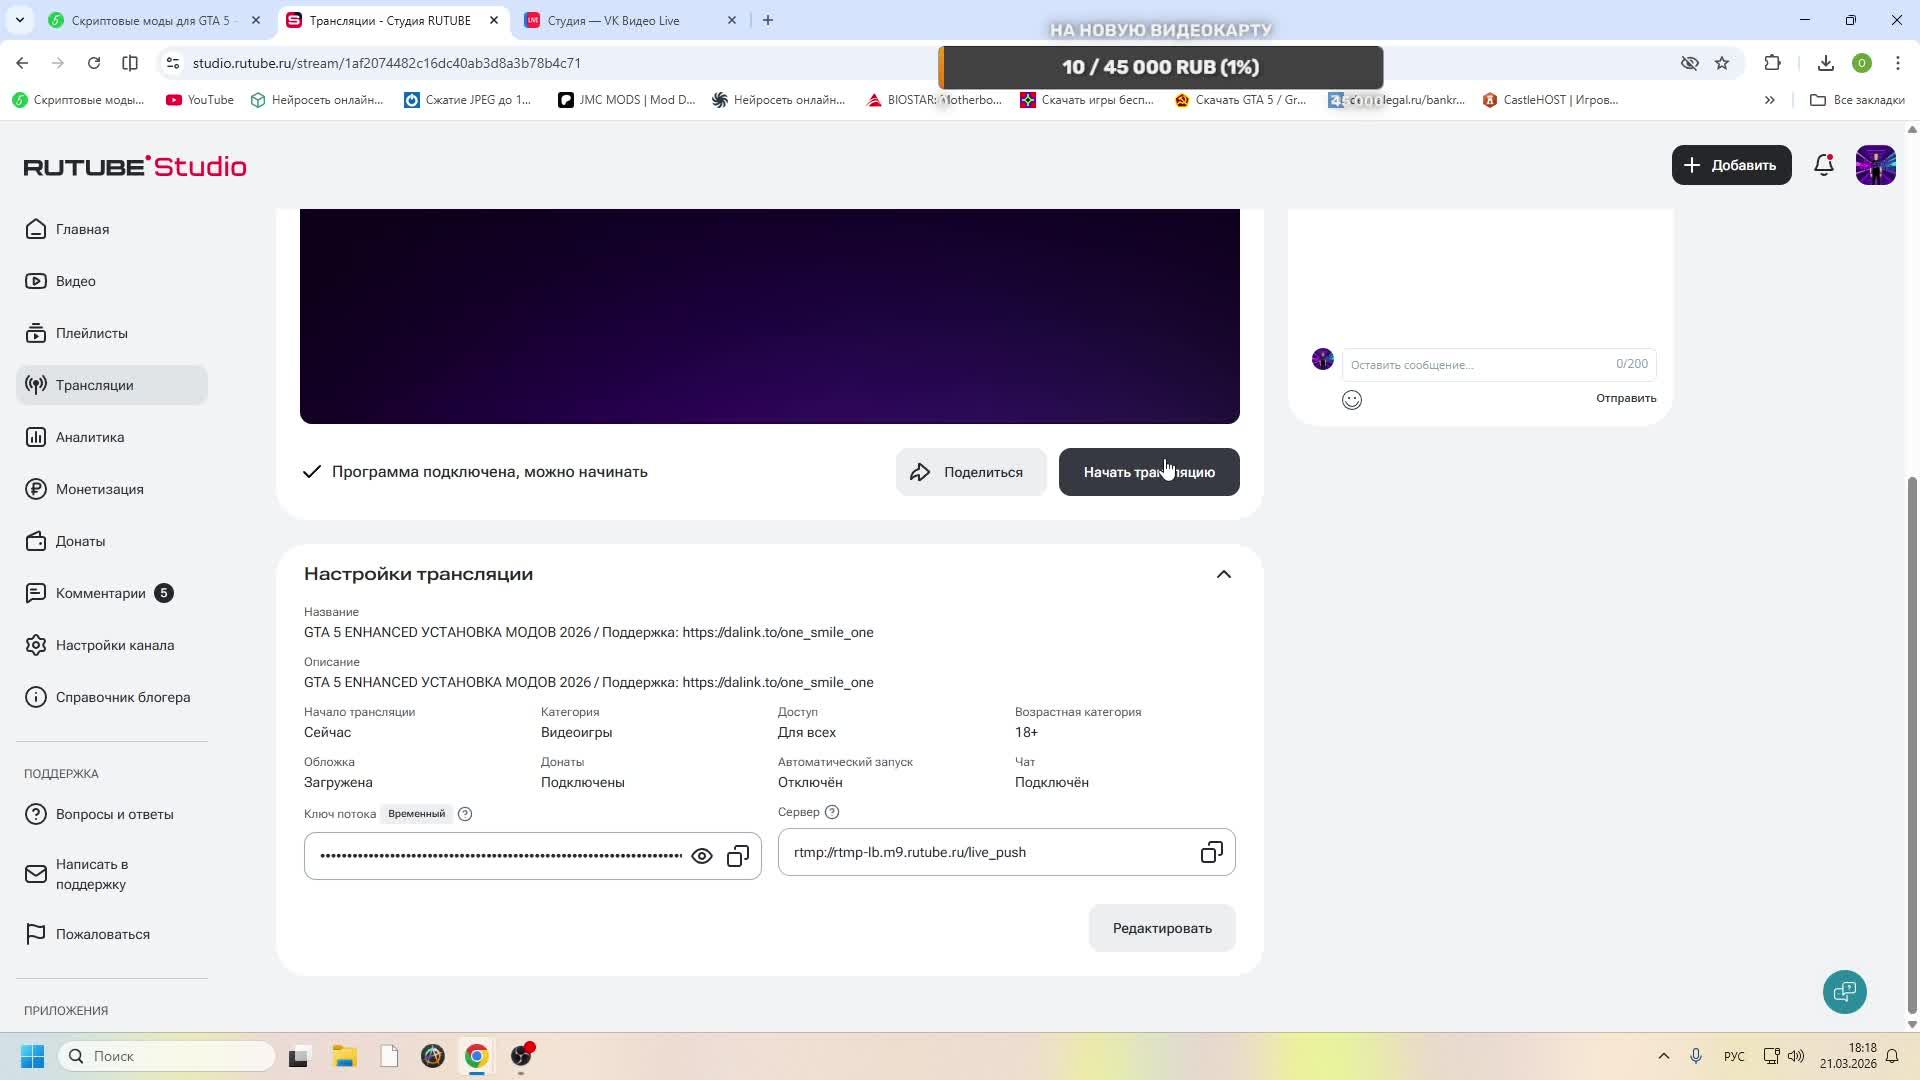Image resolution: width=1920 pixels, height=1080 pixels.
Task: Open the support chat floating button
Action: (1844, 991)
